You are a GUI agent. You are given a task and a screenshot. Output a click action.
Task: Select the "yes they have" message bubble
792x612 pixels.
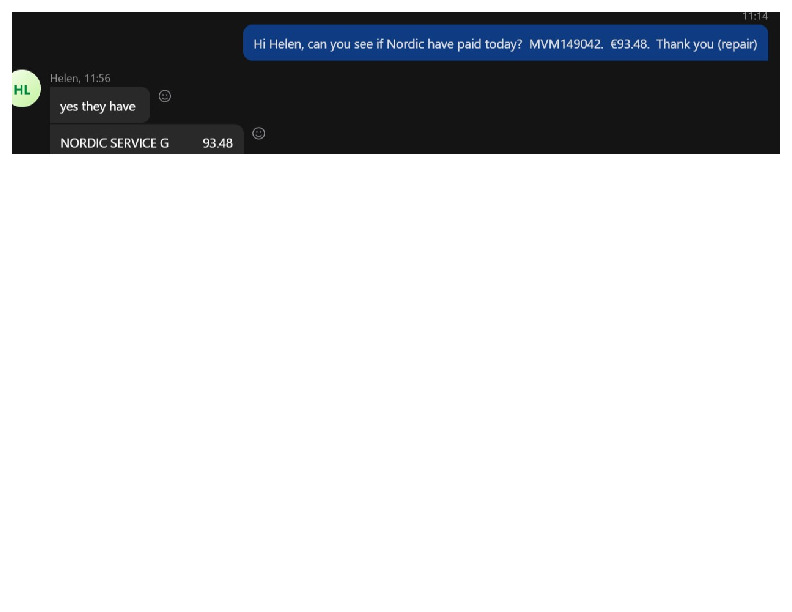coord(98,106)
